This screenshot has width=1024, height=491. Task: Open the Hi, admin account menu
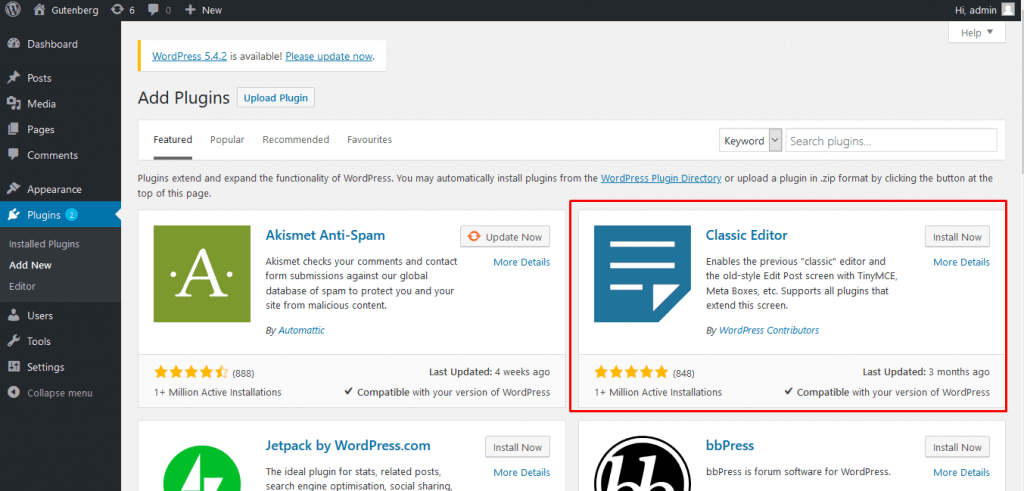(x=985, y=10)
